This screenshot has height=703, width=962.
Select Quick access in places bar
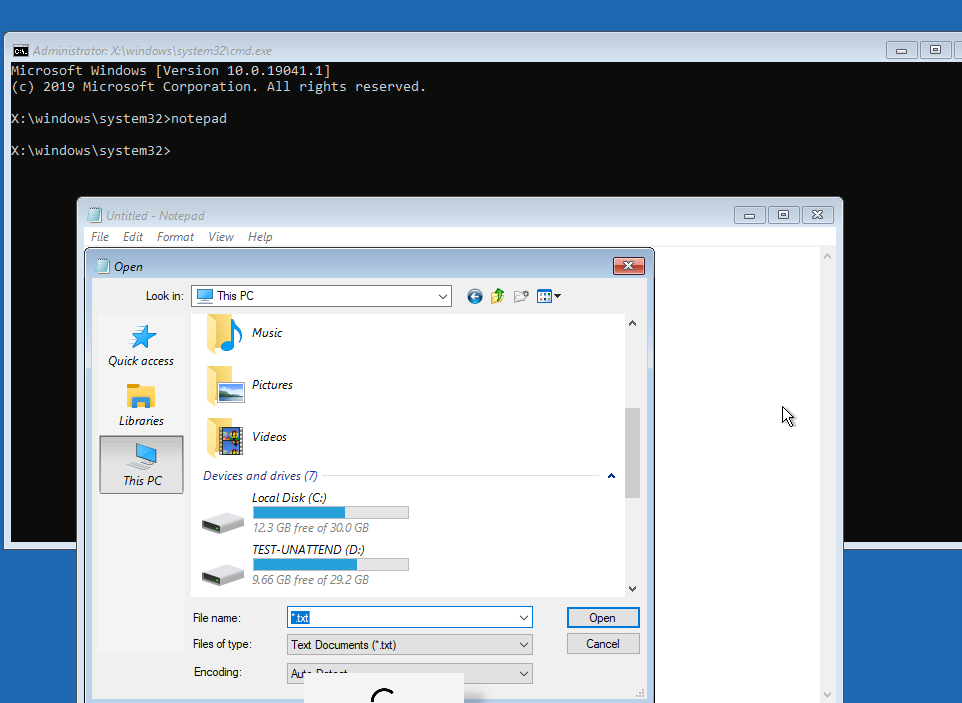click(x=141, y=345)
